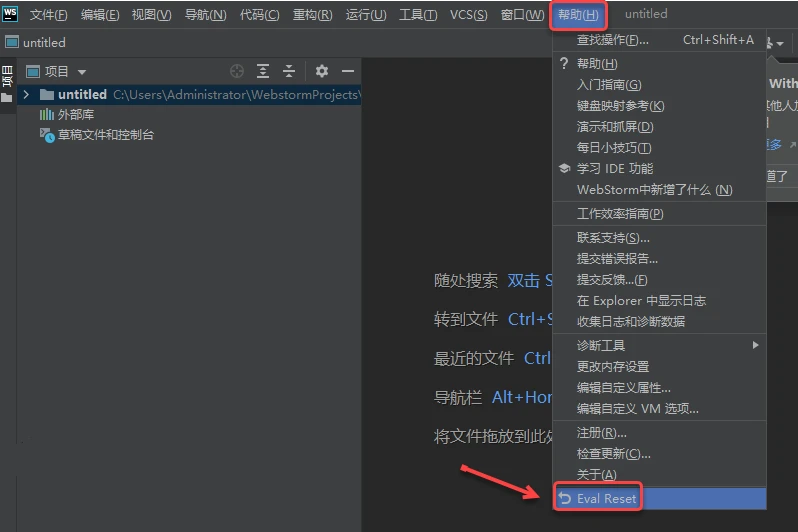Screen dimensions: 798x532
Task: Choose 联系支持(S)... menu entry
Action: pos(660,238)
